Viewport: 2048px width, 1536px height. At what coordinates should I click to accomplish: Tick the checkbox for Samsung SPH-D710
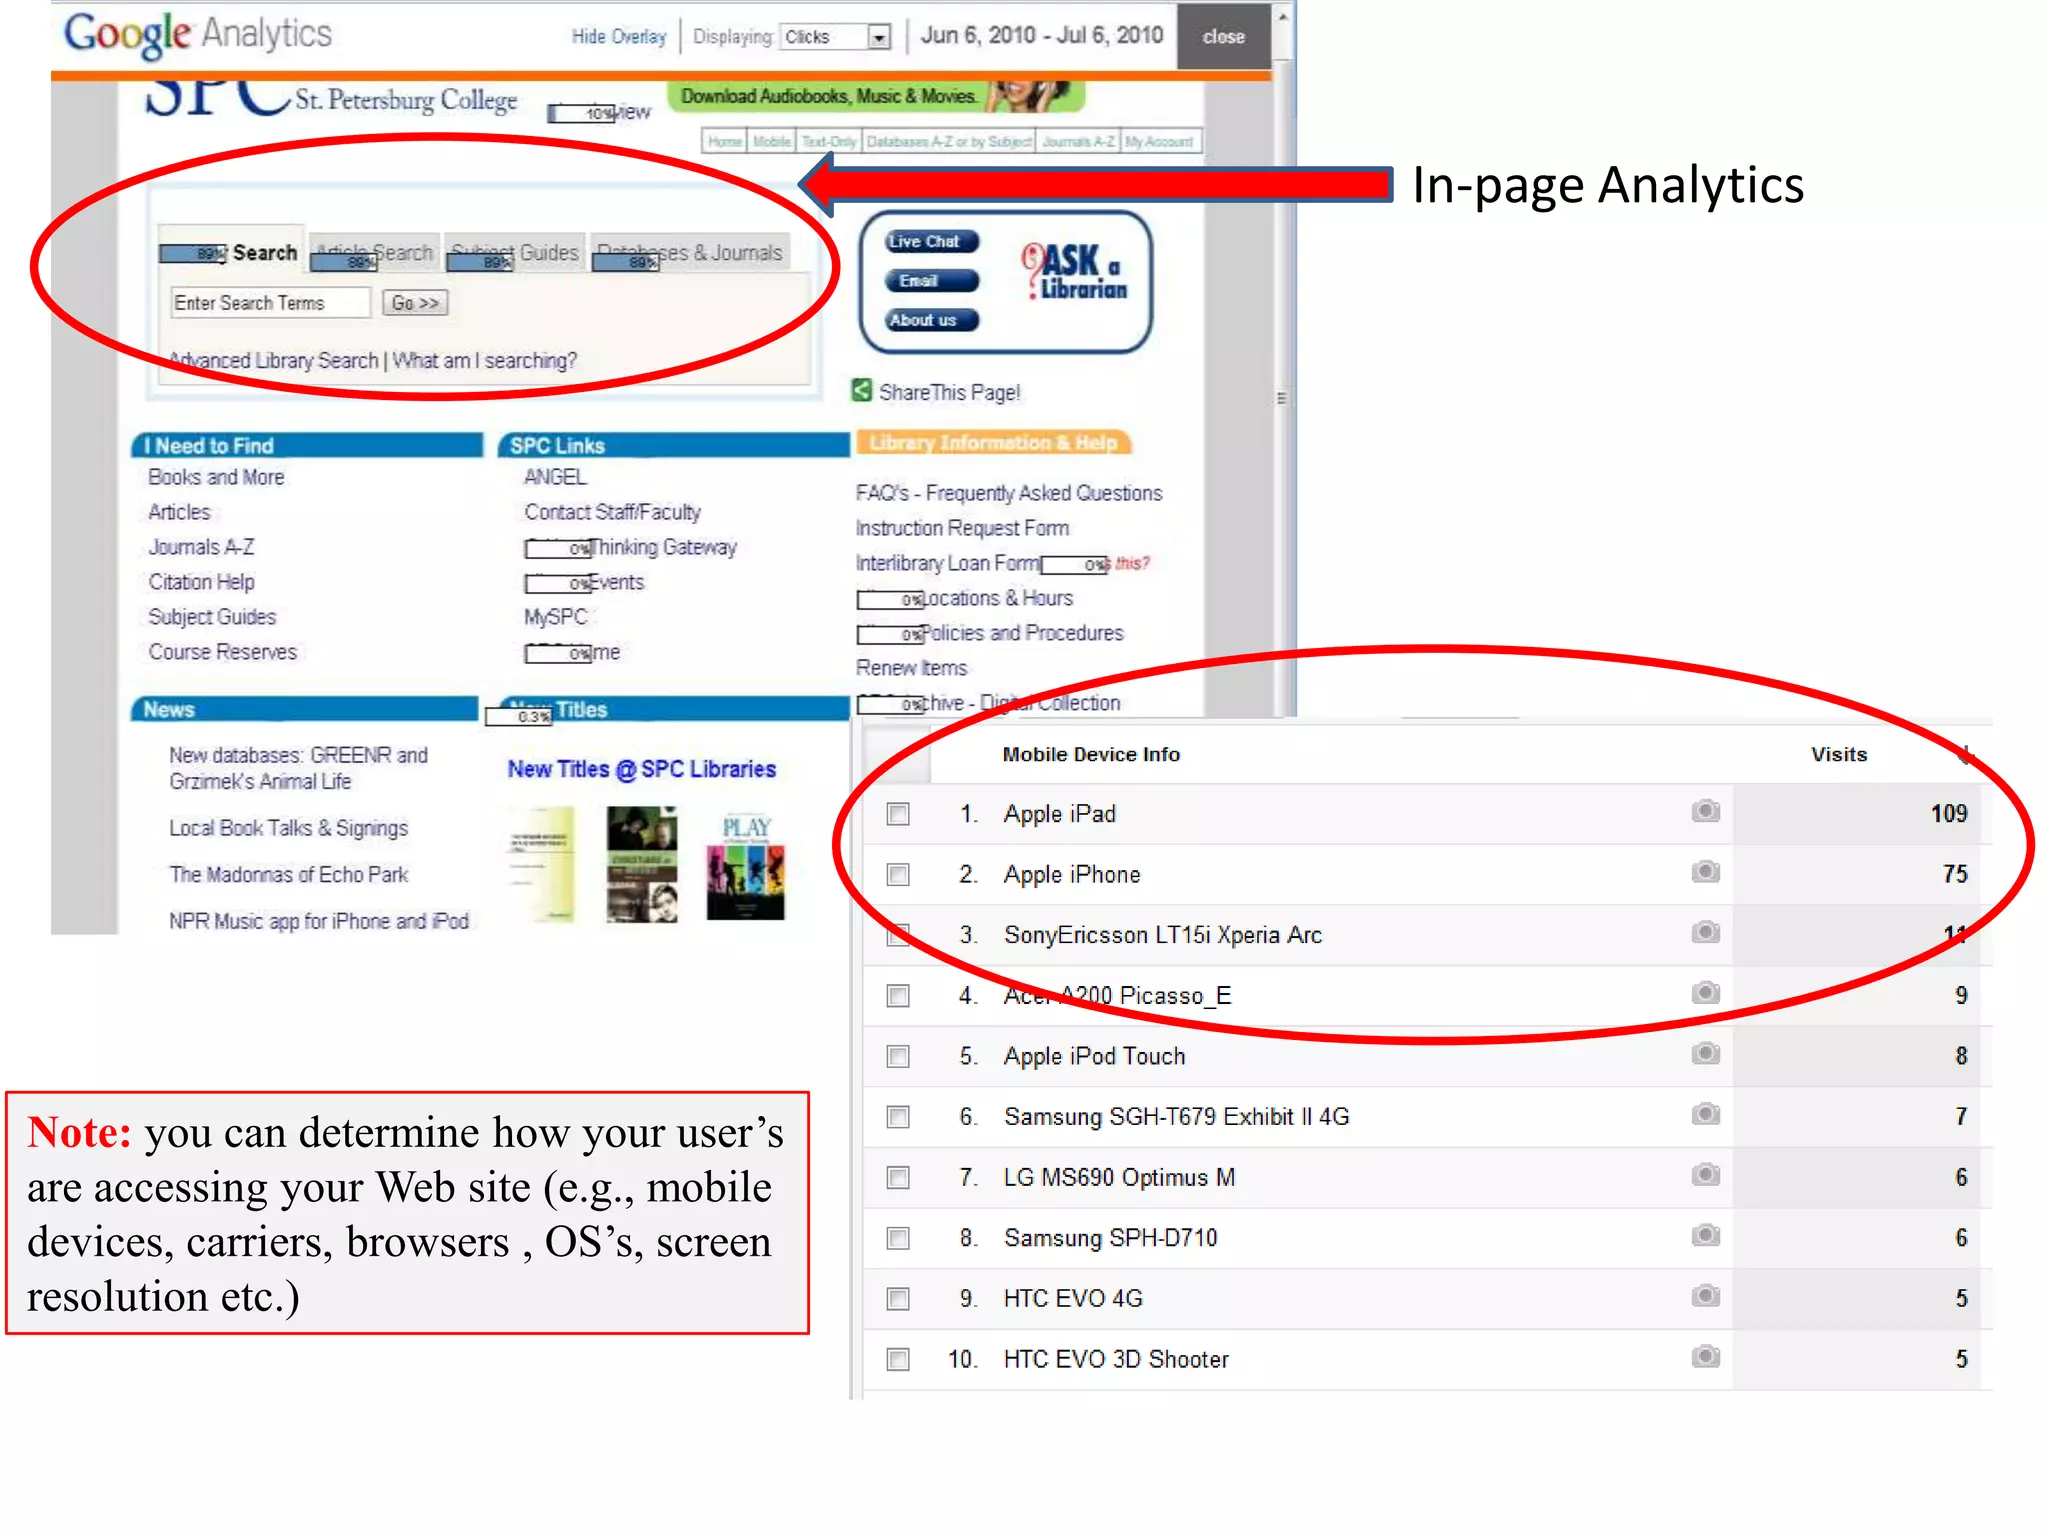(x=898, y=1239)
